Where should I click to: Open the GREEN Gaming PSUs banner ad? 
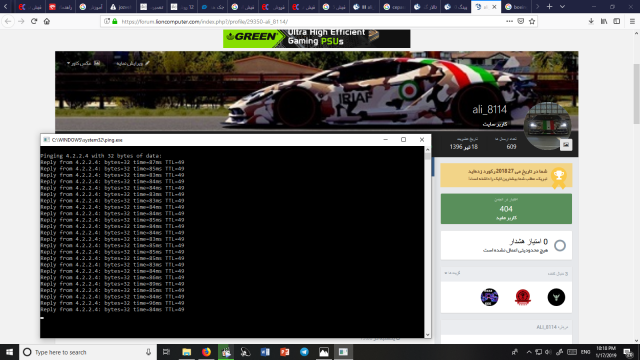pos(316,38)
